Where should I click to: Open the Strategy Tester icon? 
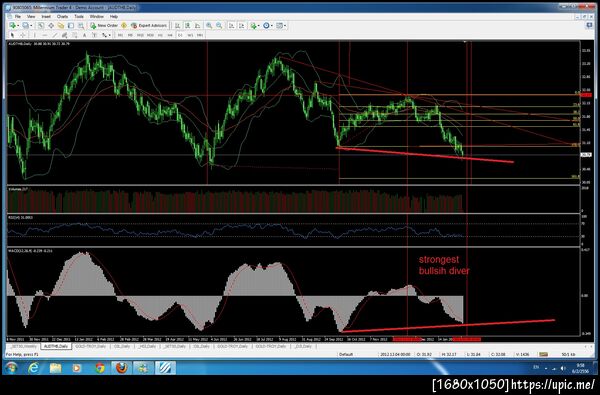pos(81,25)
